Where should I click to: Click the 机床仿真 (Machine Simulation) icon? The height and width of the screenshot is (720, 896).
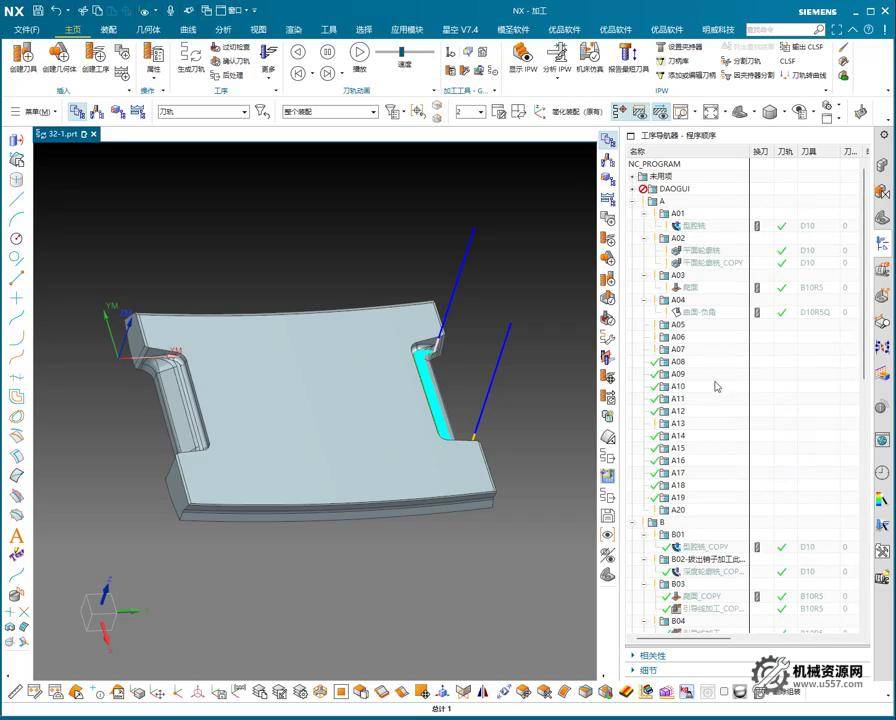[x=590, y=54]
